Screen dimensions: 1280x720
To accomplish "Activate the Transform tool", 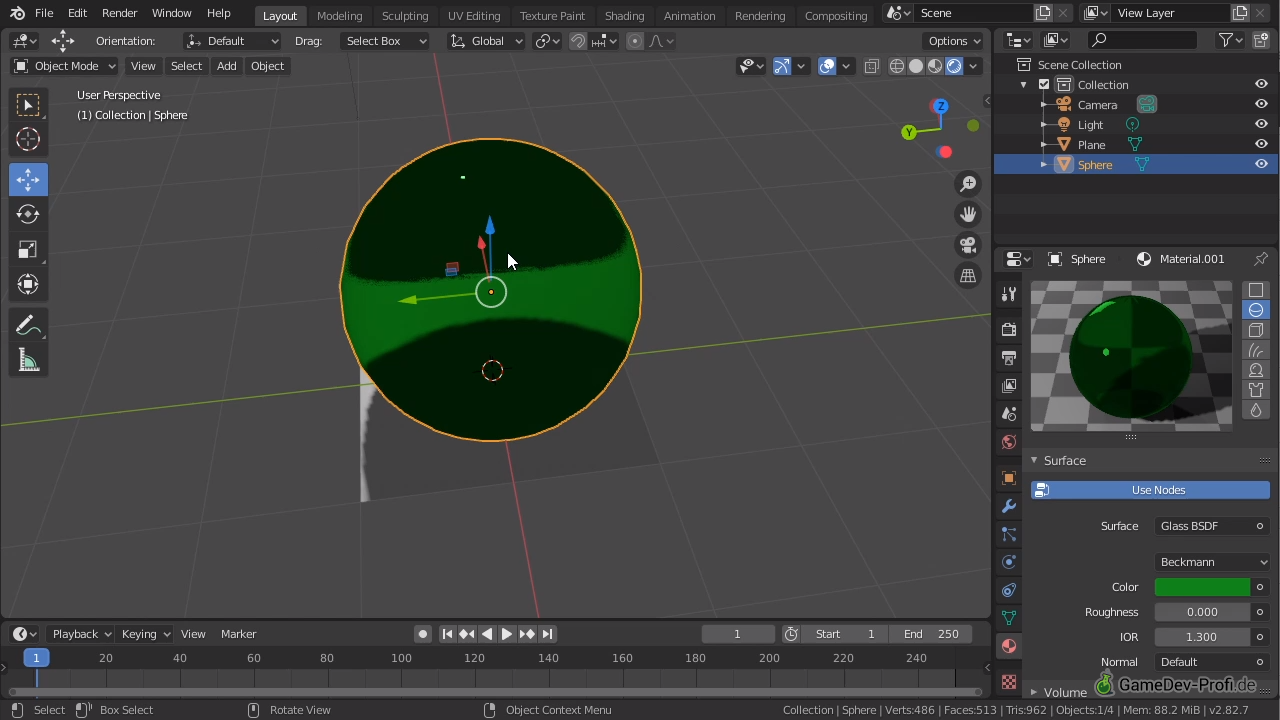I will coord(28,284).
